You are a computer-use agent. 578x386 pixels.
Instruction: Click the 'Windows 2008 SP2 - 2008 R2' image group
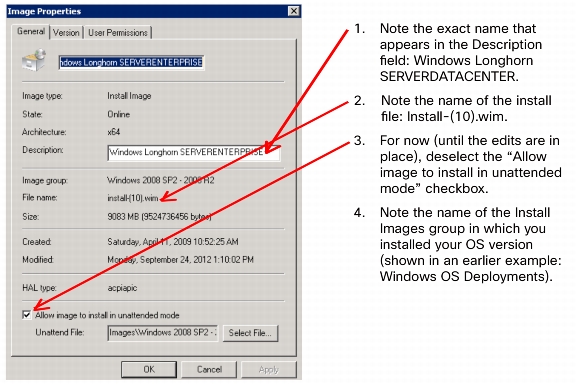(161, 180)
